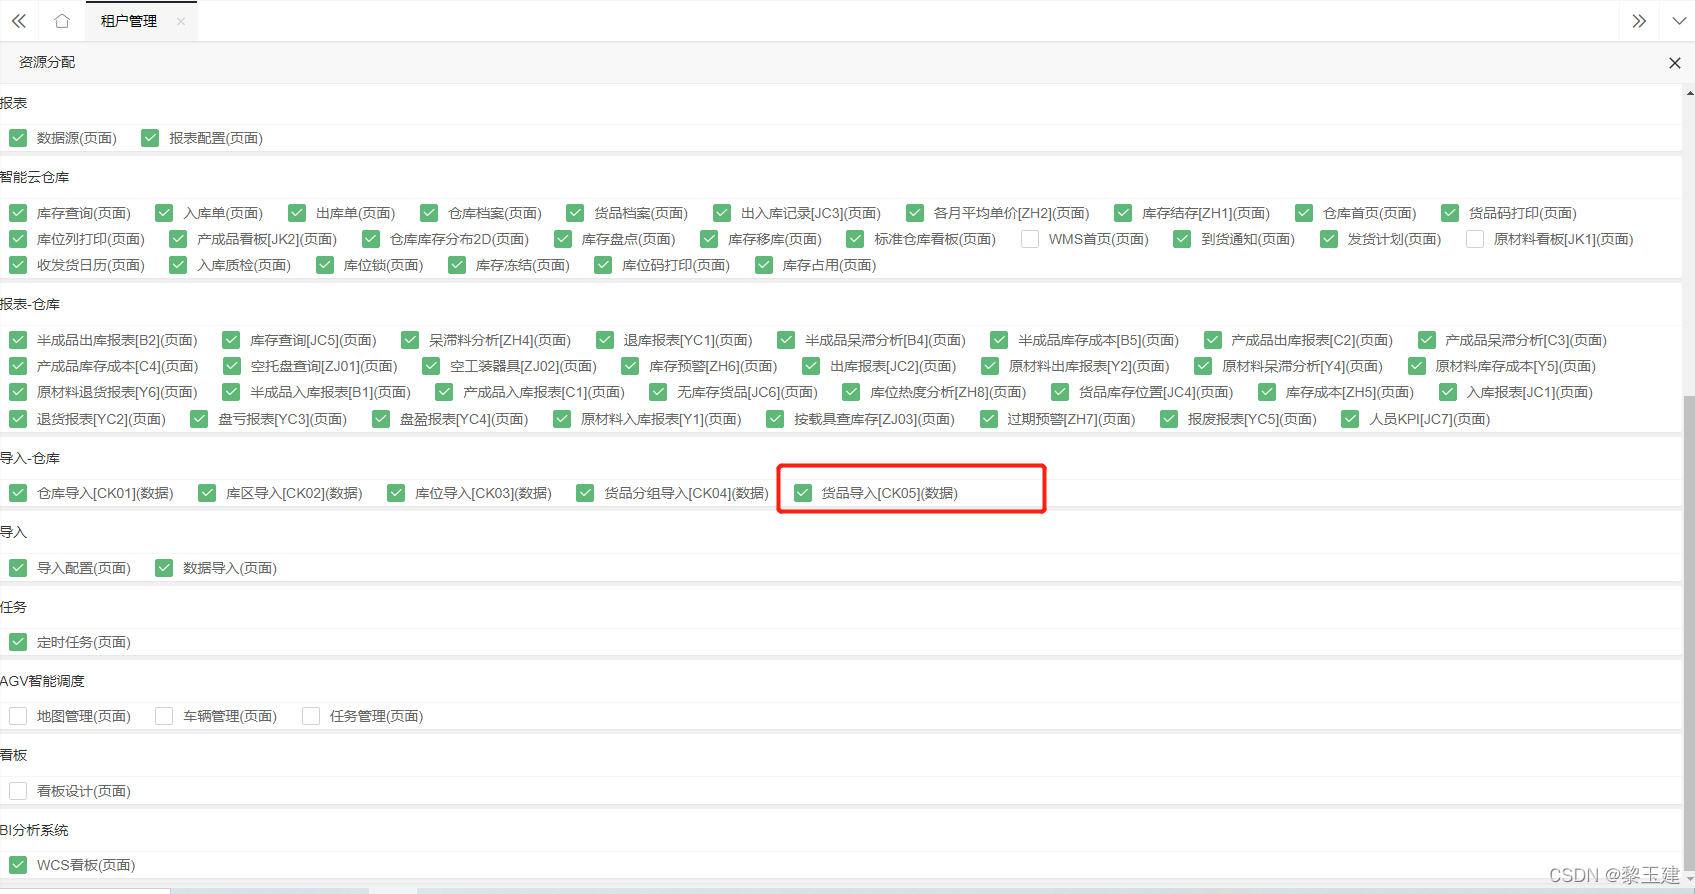This screenshot has height=894, width=1695.
Task: Toggle 出库单(页面) checkbox
Action: coord(297,213)
